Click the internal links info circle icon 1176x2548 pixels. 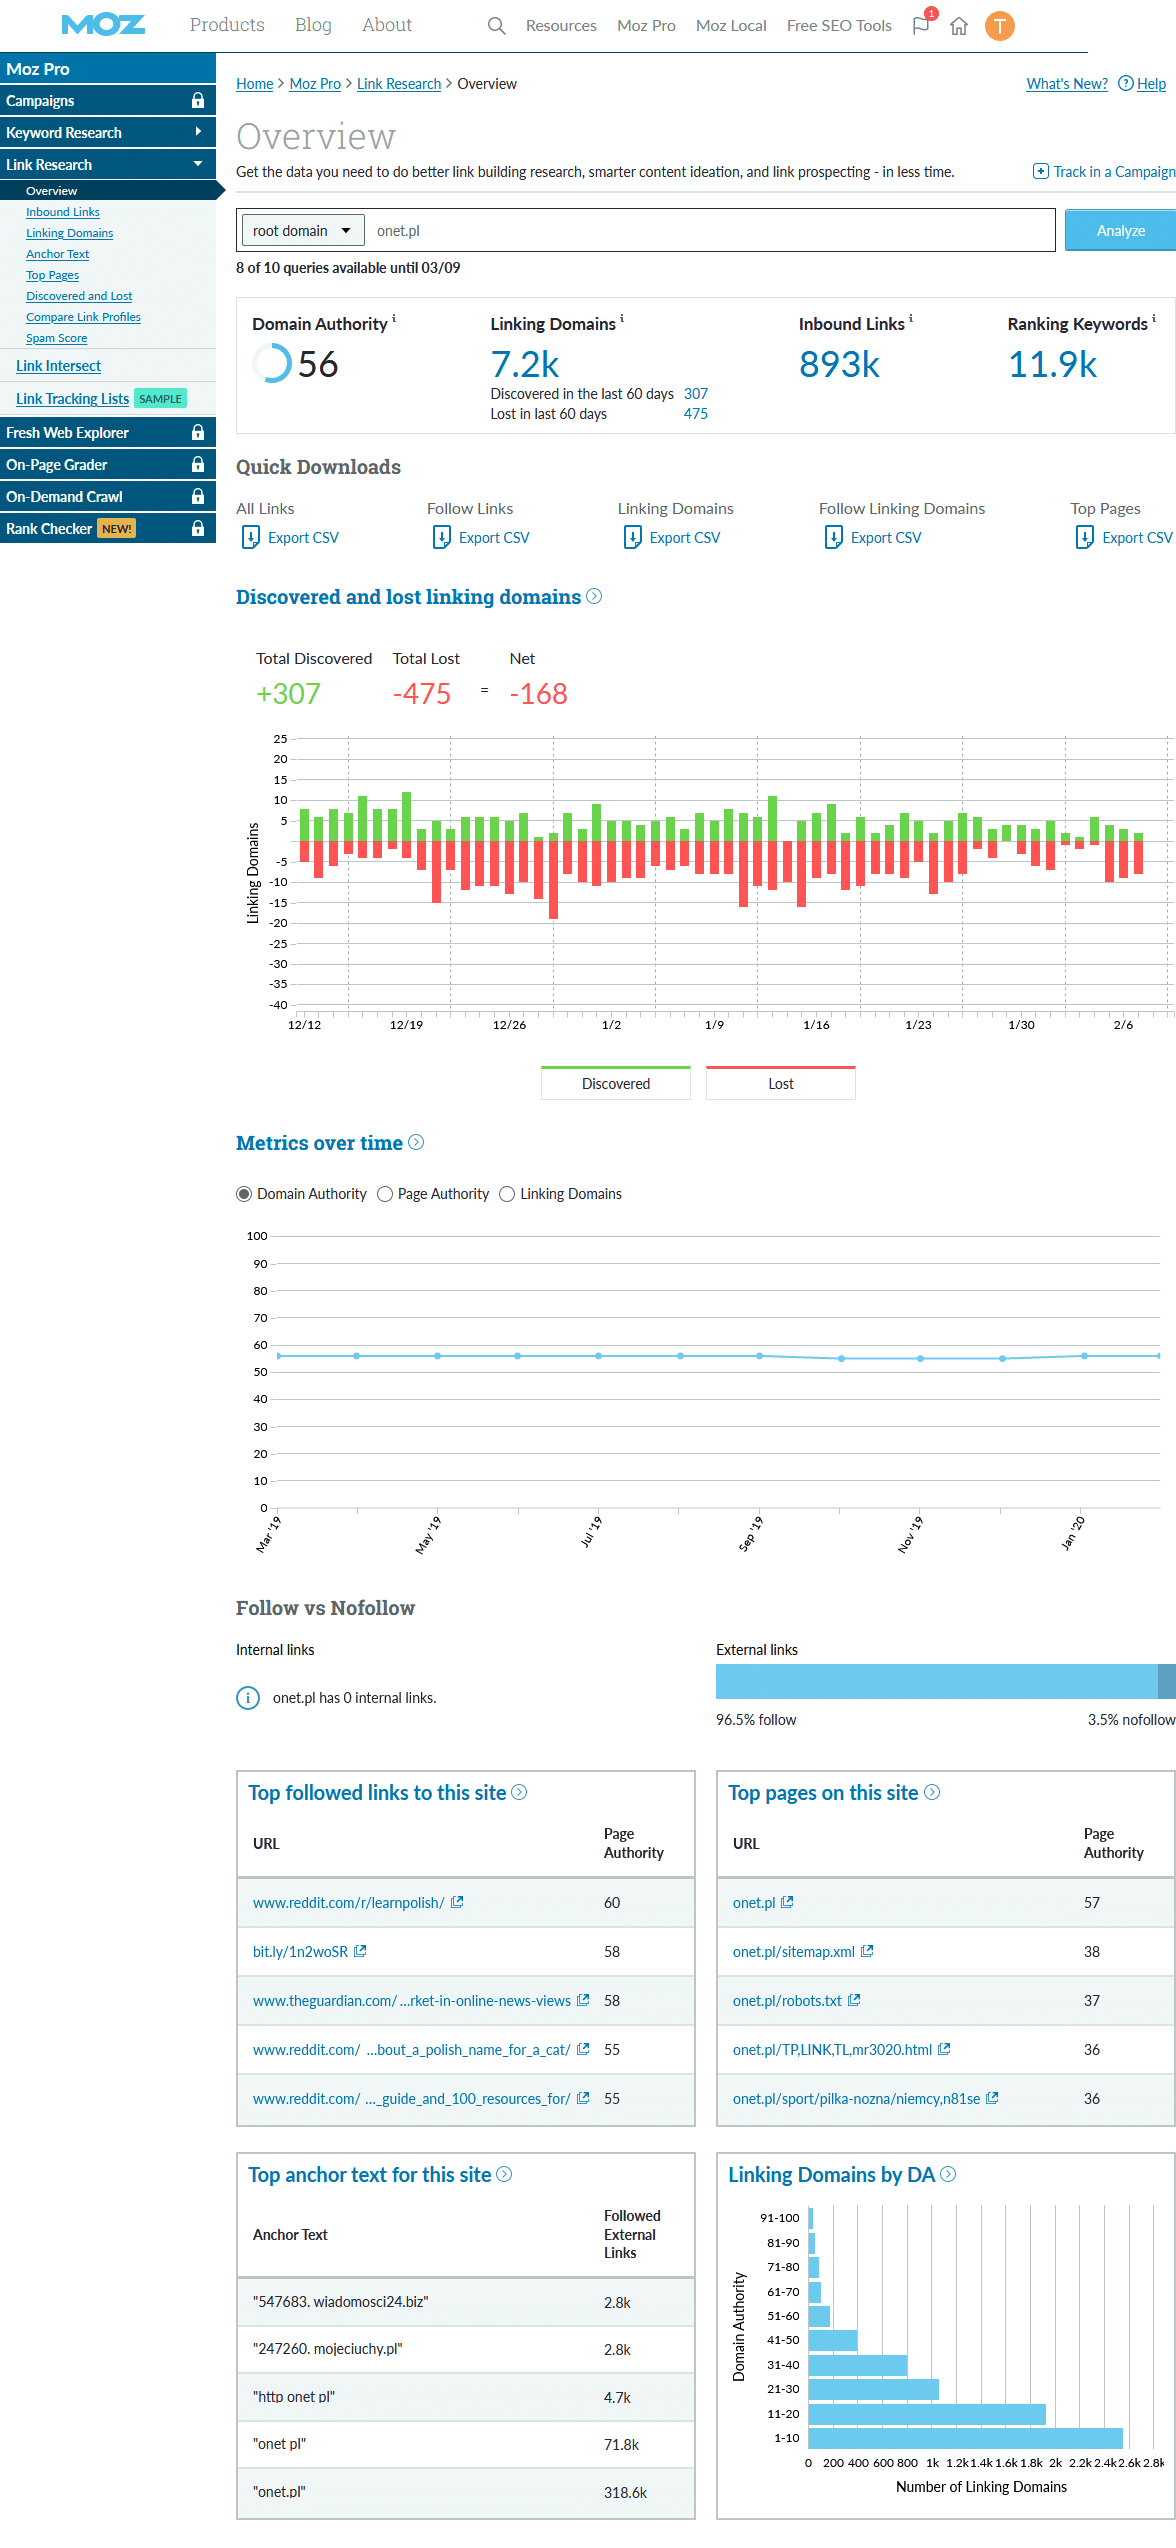tap(248, 1698)
